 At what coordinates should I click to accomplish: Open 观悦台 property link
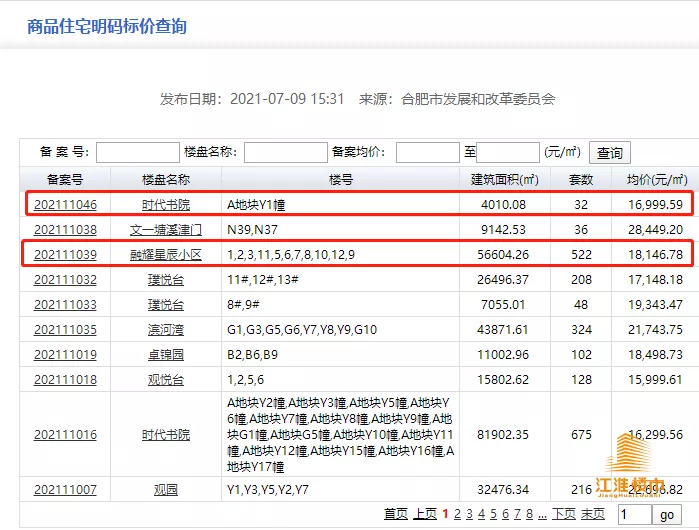[x=166, y=379]
